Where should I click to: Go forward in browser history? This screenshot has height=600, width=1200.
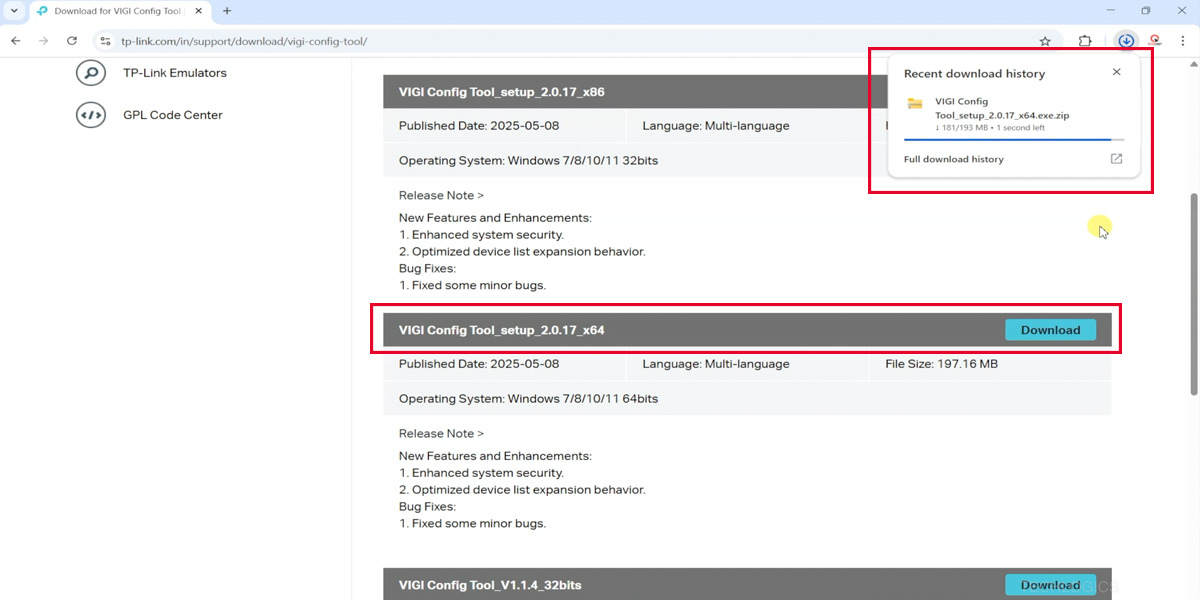point(43,41)
